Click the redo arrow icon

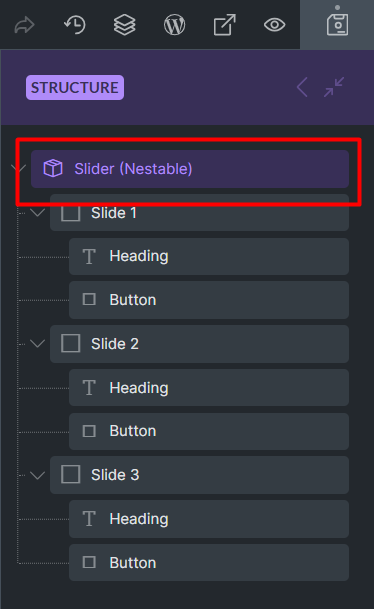click(25, 25)
